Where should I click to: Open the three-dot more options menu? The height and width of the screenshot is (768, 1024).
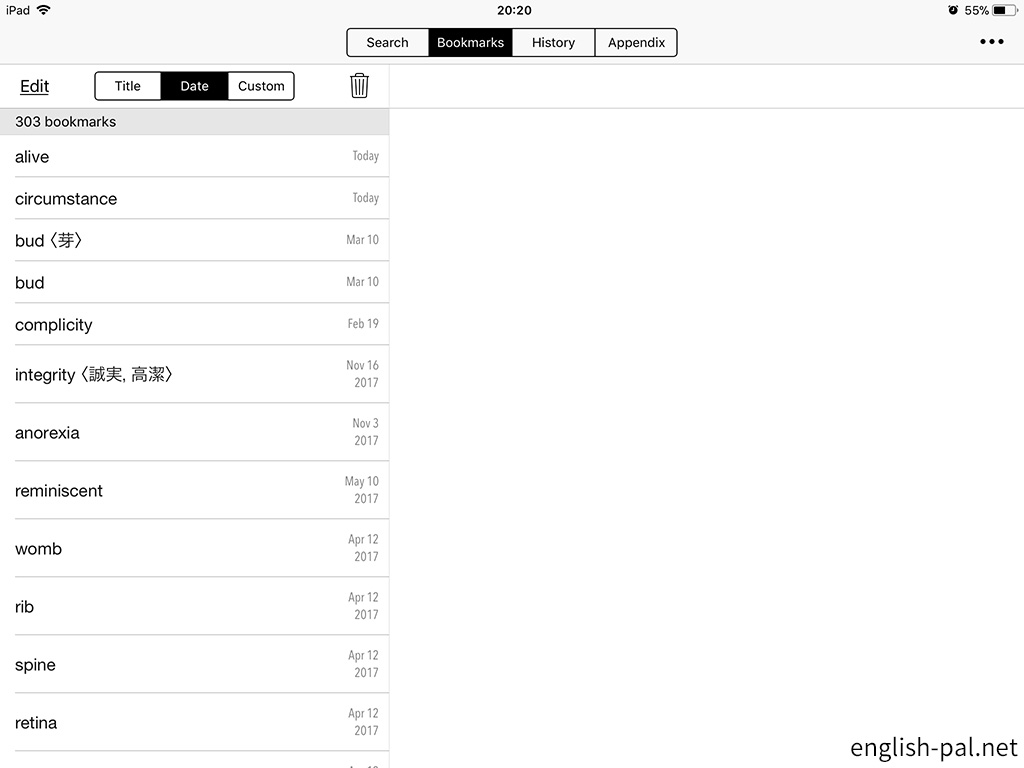tap(991, 42)
